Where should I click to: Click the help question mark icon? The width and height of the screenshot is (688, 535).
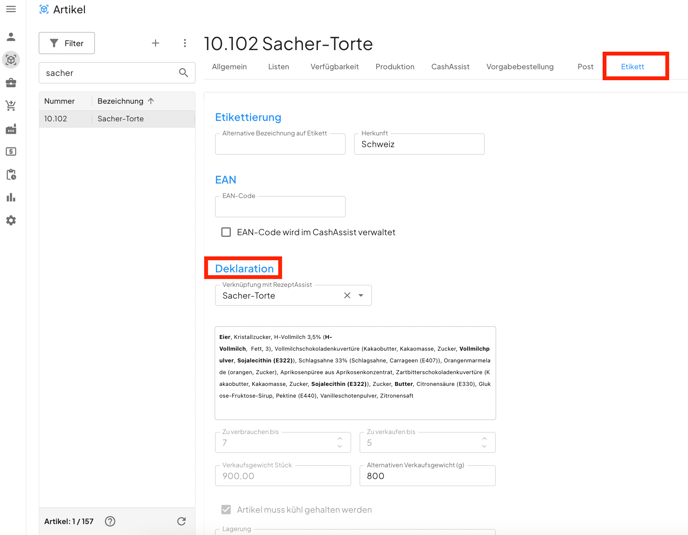[110, 521]
